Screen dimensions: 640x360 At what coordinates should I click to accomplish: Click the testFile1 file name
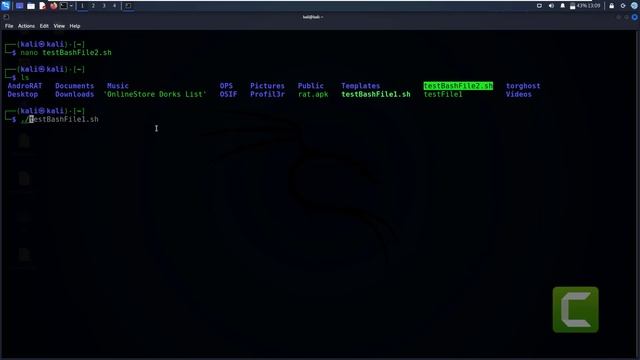(x=443, y=94)
